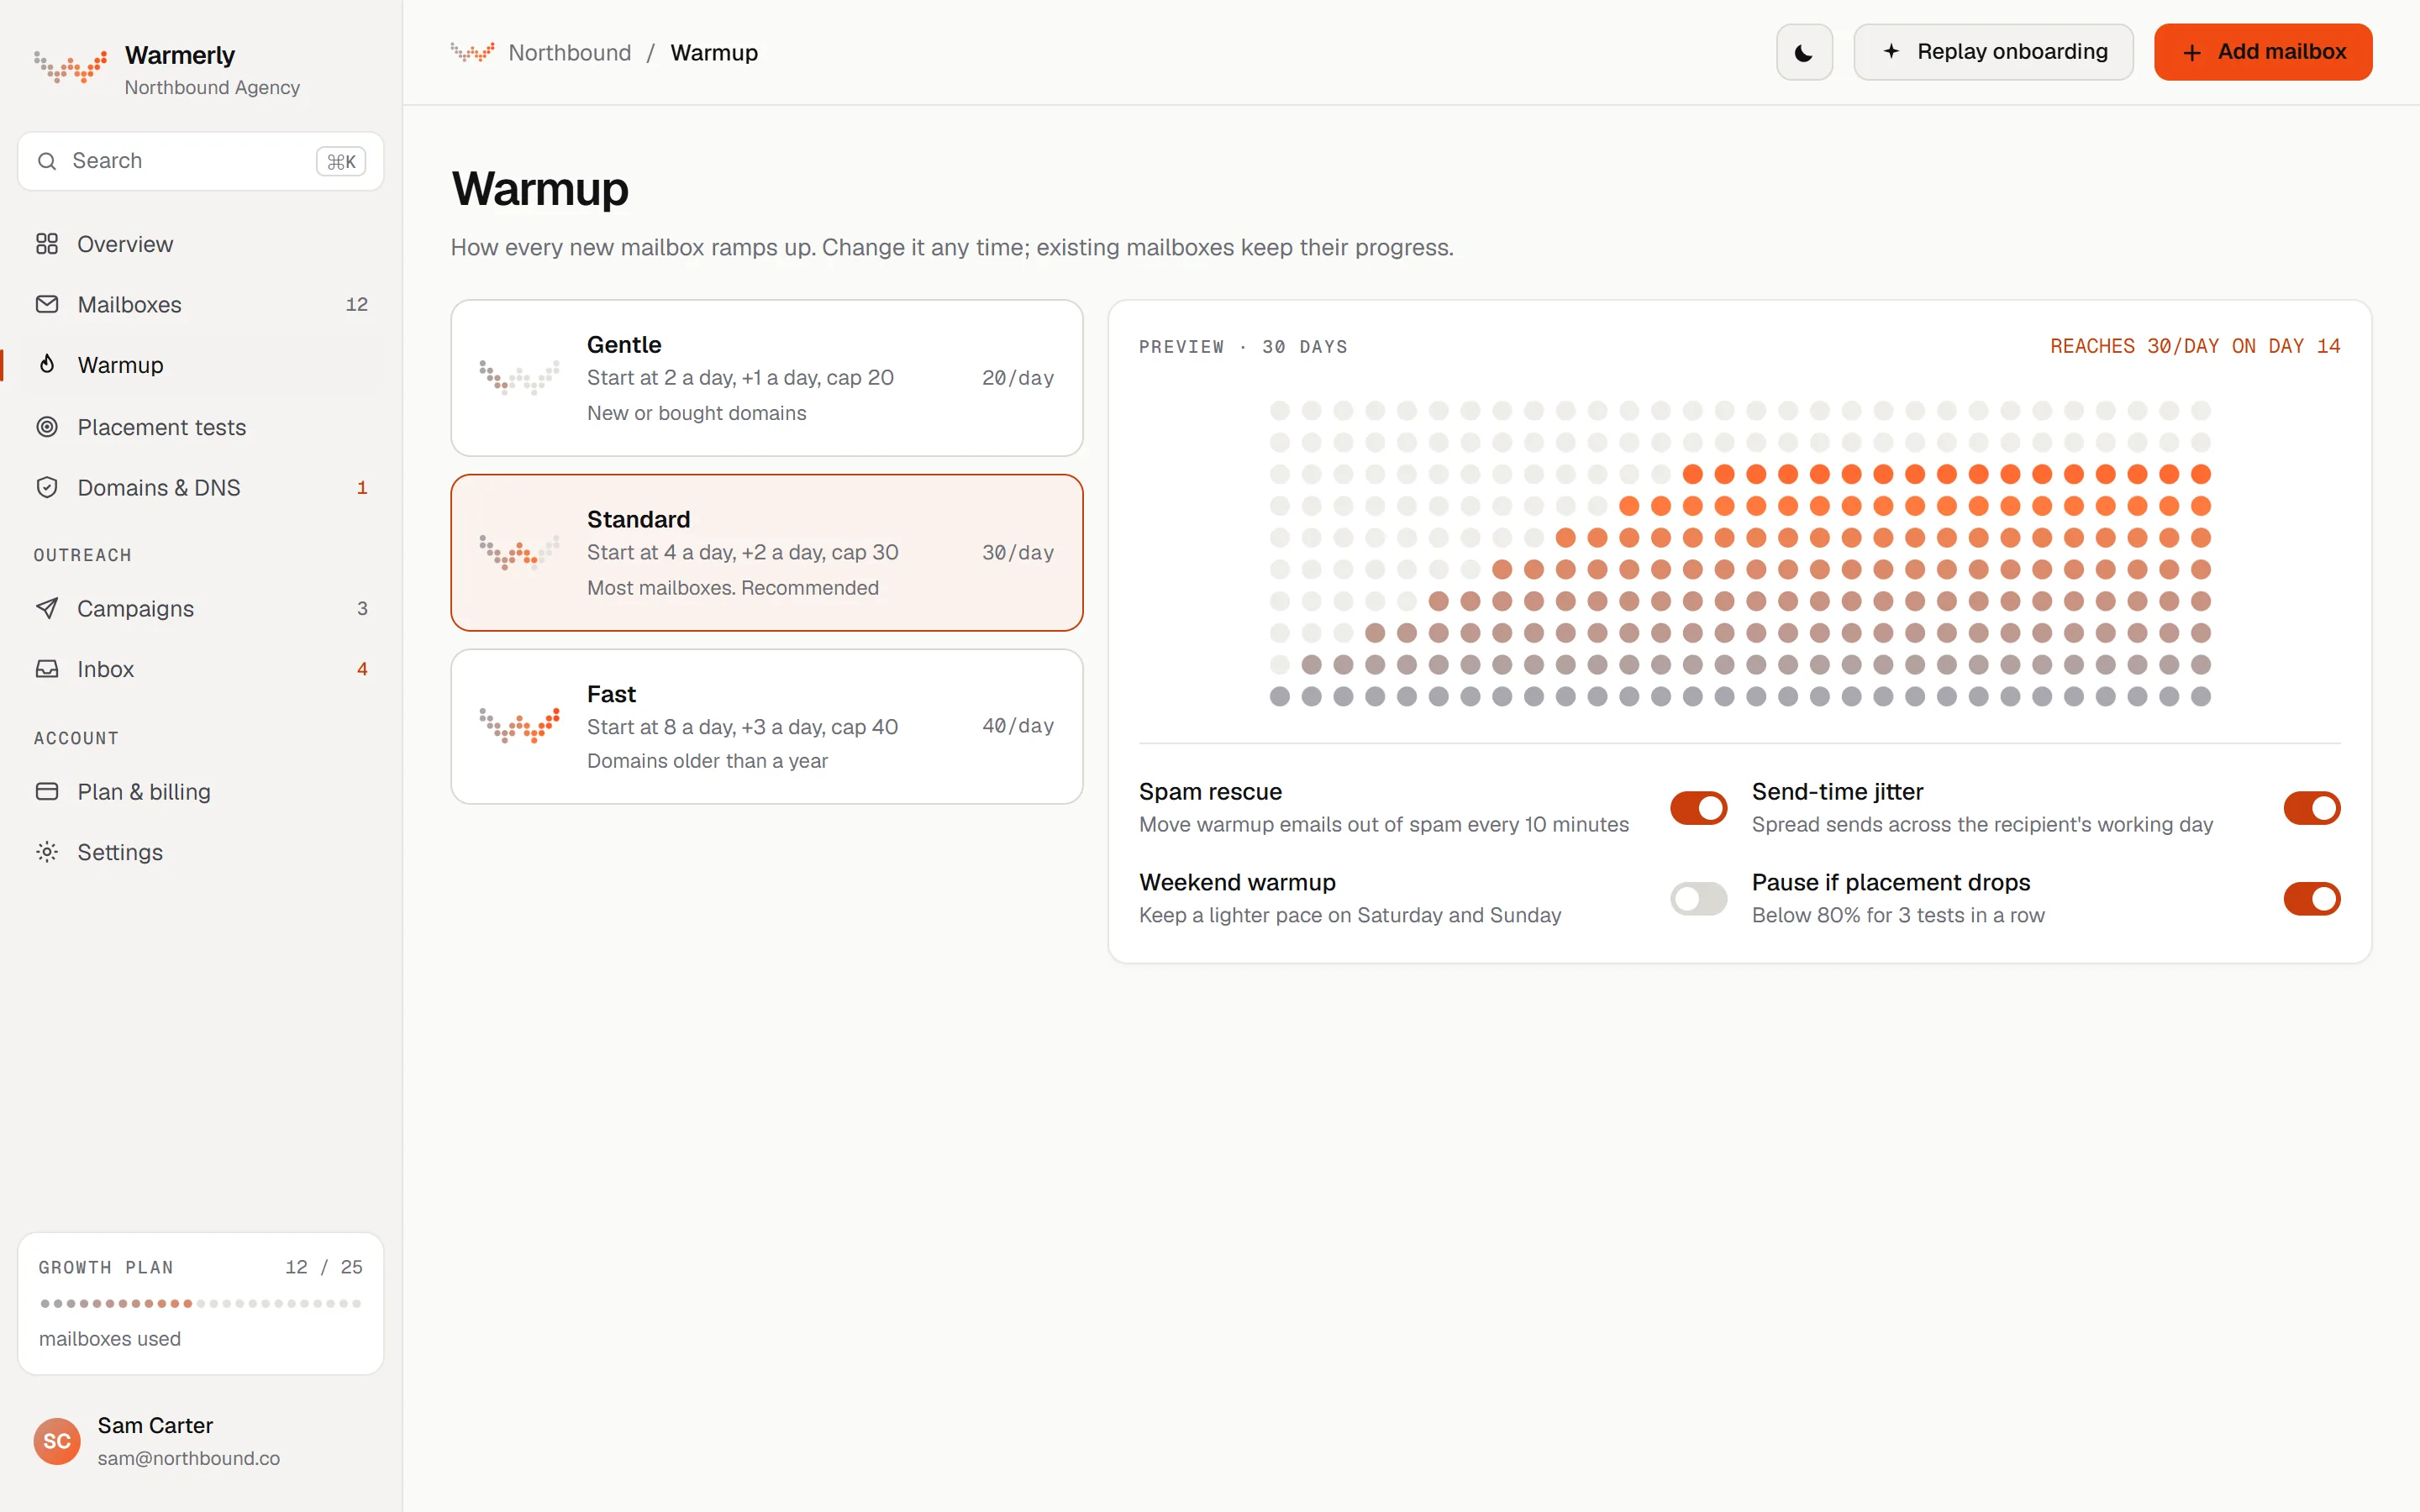The width and height of the screenshot is (2420, 1512).
Task: Click the Search input field
Action: pos(201,161)
